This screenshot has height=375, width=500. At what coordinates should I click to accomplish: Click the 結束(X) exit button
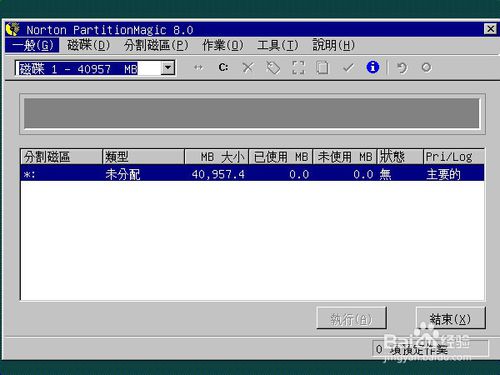[450, 318]
